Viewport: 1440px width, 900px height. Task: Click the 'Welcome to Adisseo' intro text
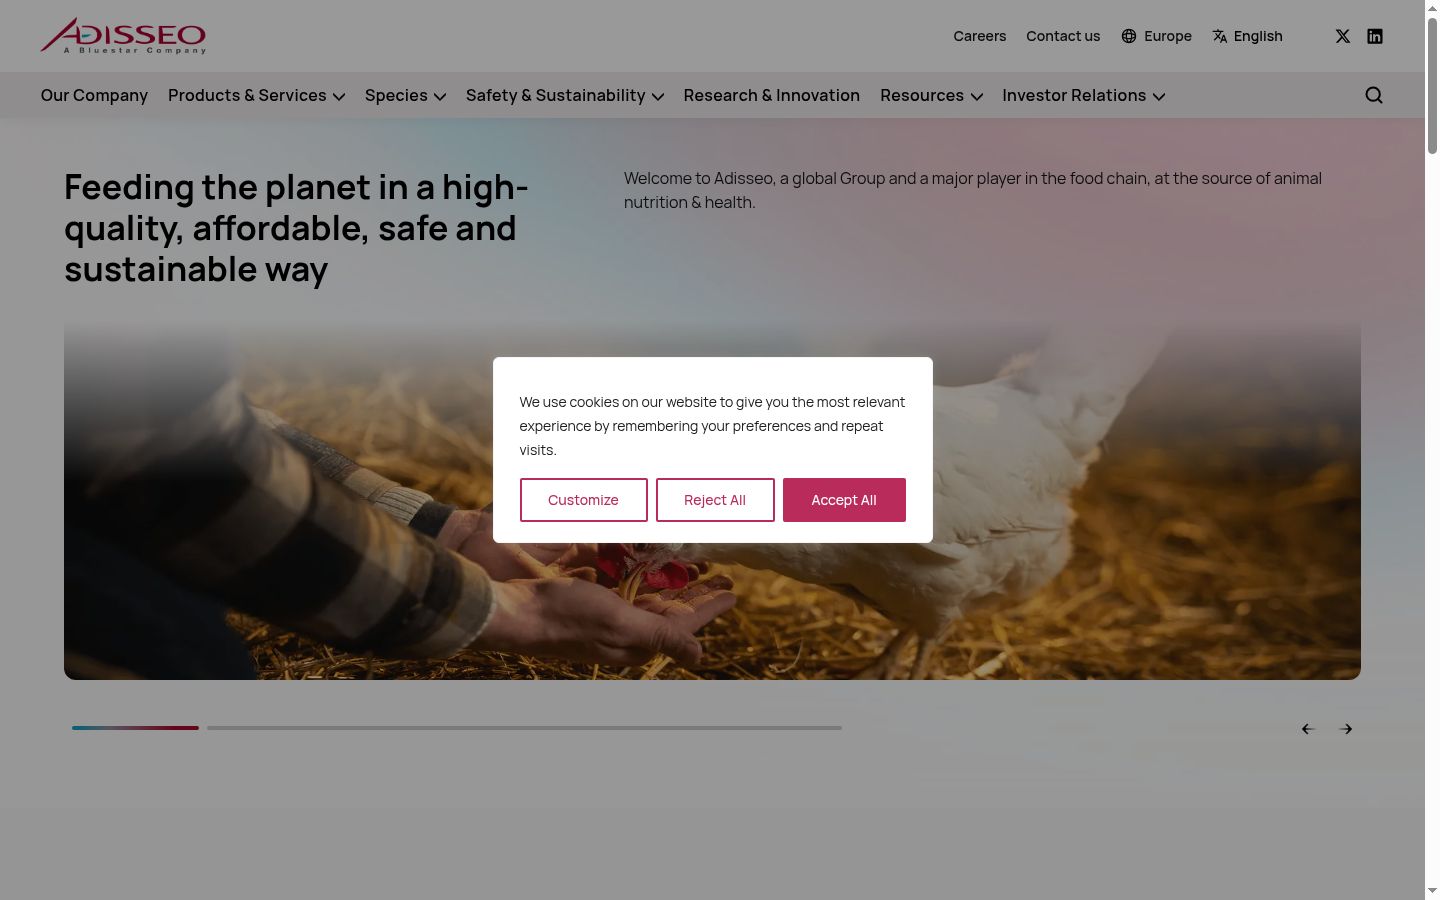click(x=973, y=190)
